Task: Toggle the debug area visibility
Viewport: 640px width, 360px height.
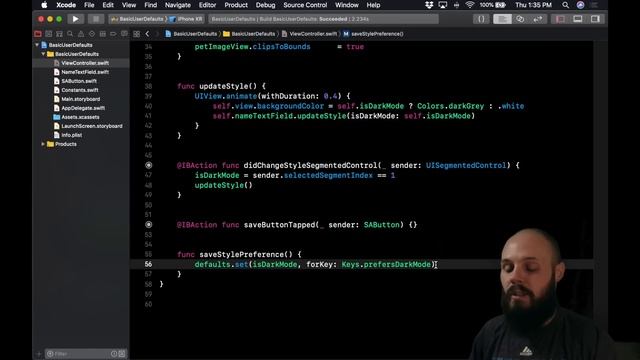Action: tap(578, 19)
